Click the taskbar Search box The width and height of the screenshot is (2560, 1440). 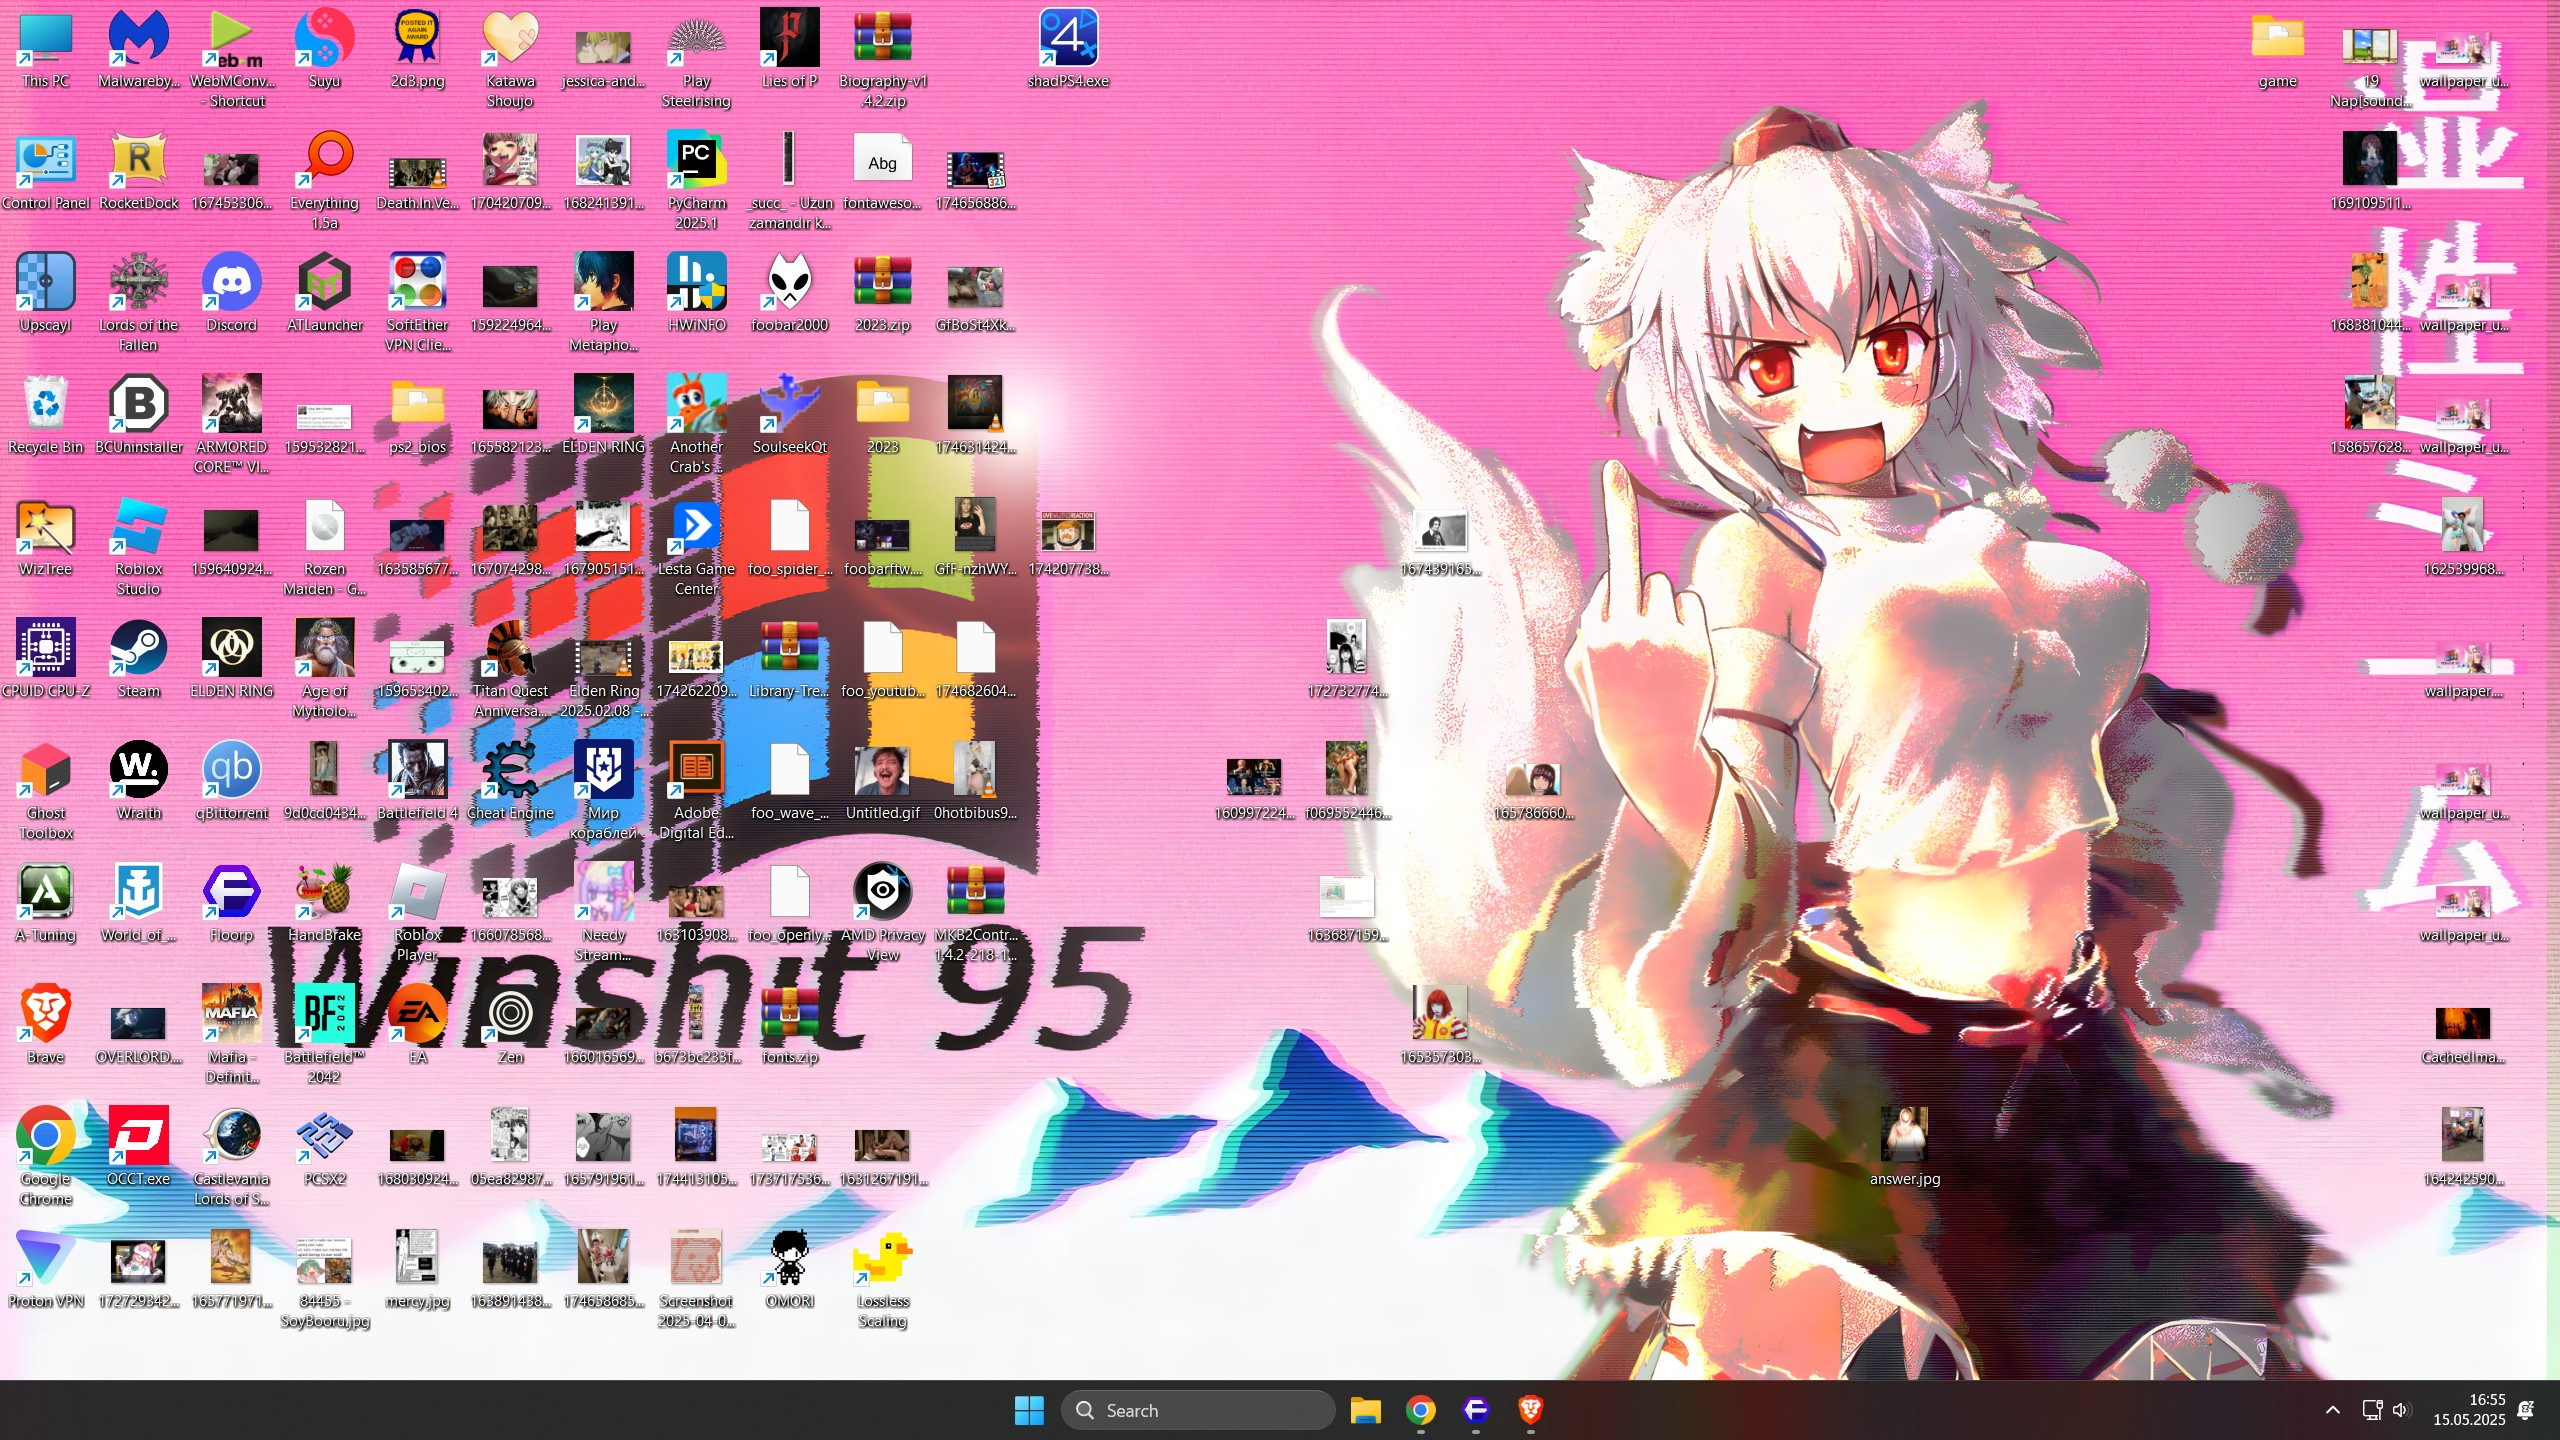click(1198, 1410)
